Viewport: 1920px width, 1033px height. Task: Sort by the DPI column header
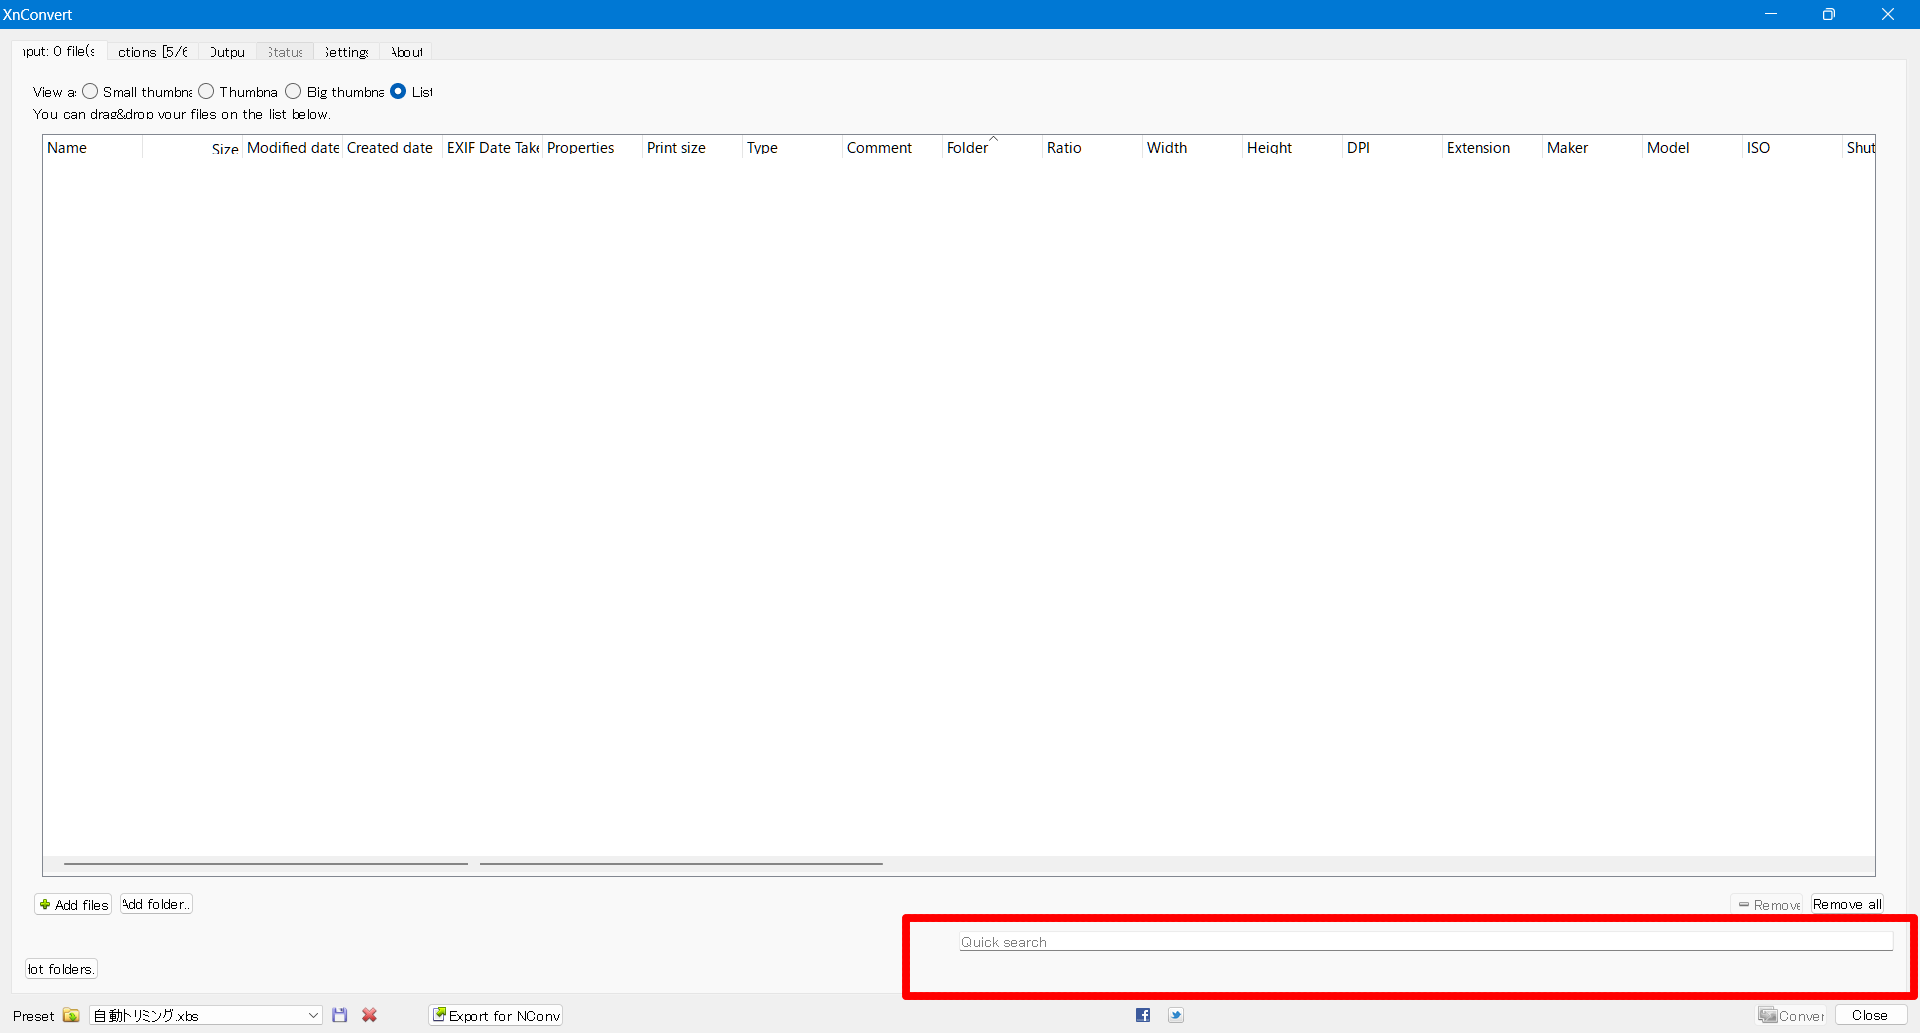(1393, 148)
